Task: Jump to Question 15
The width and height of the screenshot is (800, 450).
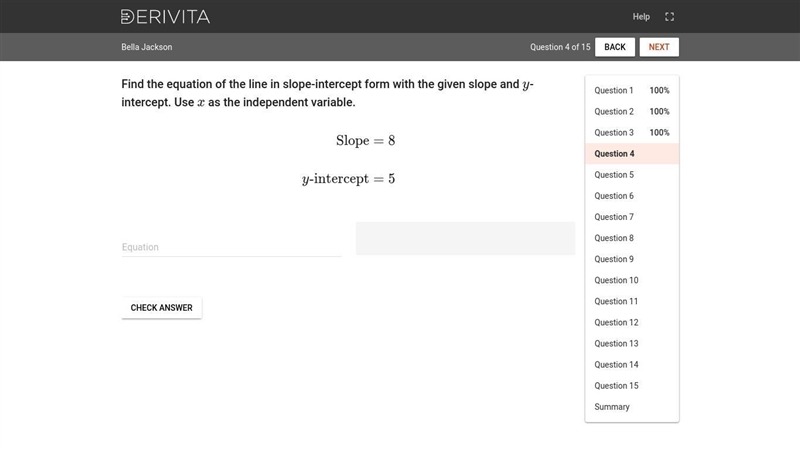Action: click(x=632, y=386)
